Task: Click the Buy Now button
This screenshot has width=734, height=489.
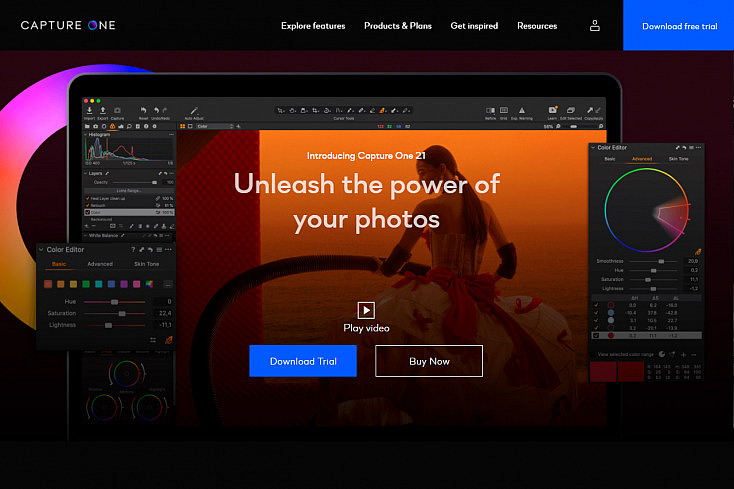Action: [x=429, y=361]
